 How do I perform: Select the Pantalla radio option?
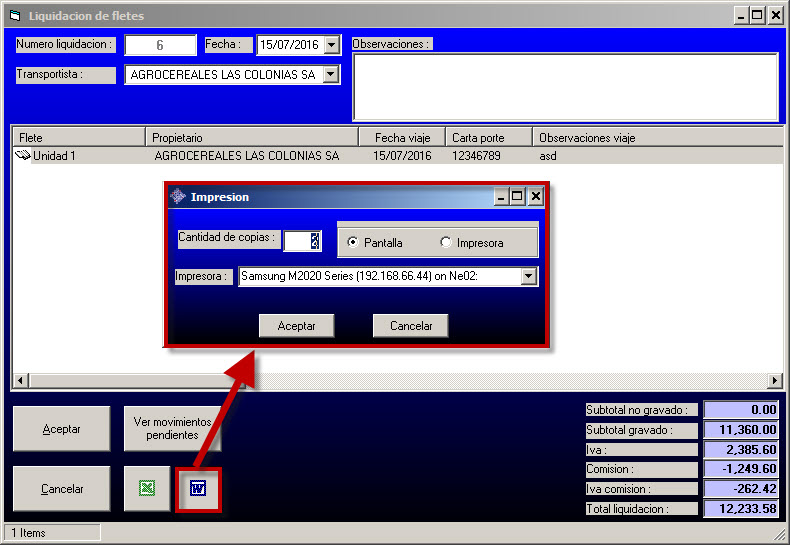(352, 243)
